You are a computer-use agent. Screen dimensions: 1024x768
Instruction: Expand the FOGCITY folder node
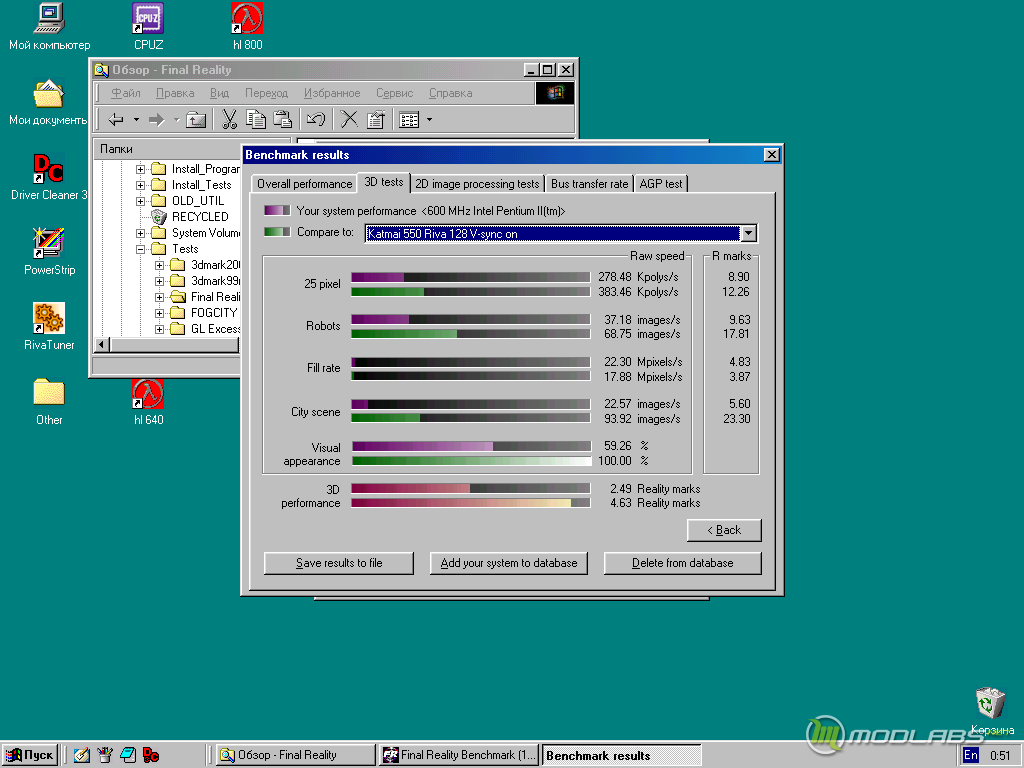[160, 313]
